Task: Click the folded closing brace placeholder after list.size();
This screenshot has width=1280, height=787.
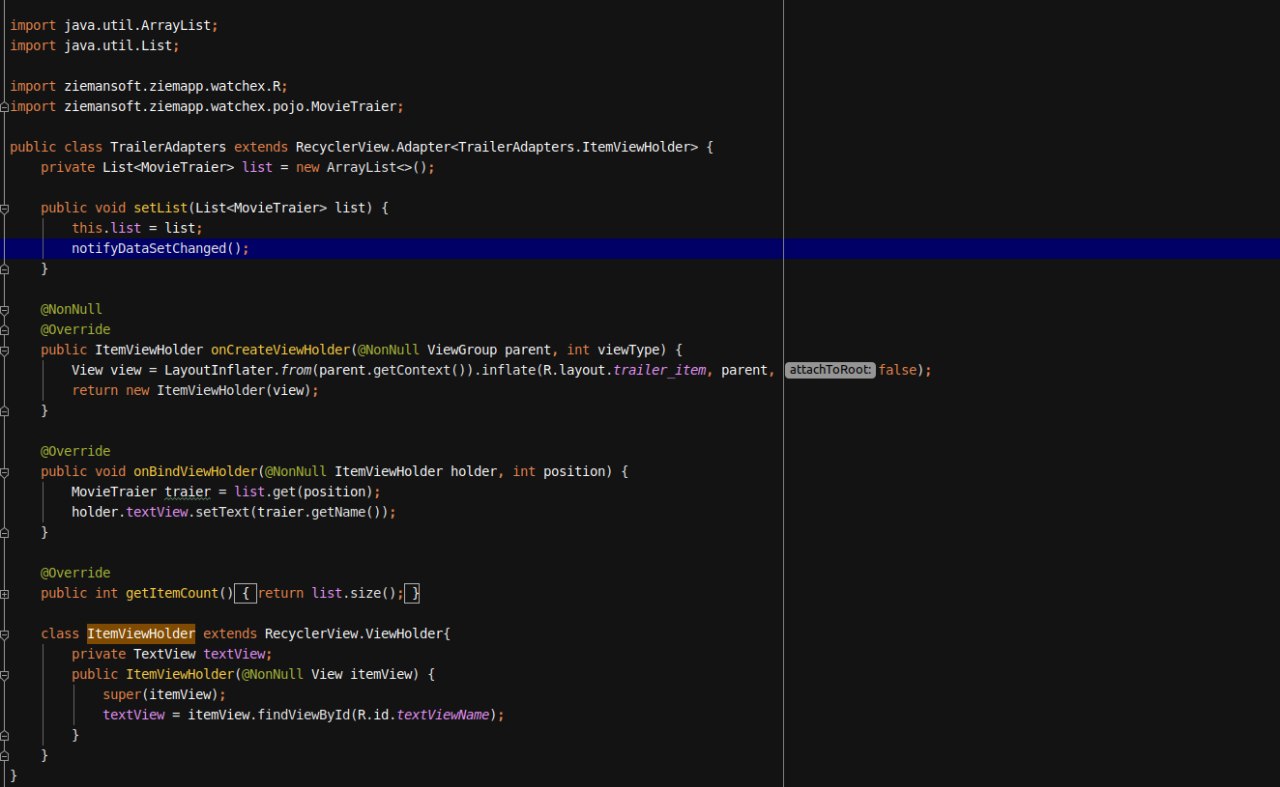Action: click(x=414, y=593)
